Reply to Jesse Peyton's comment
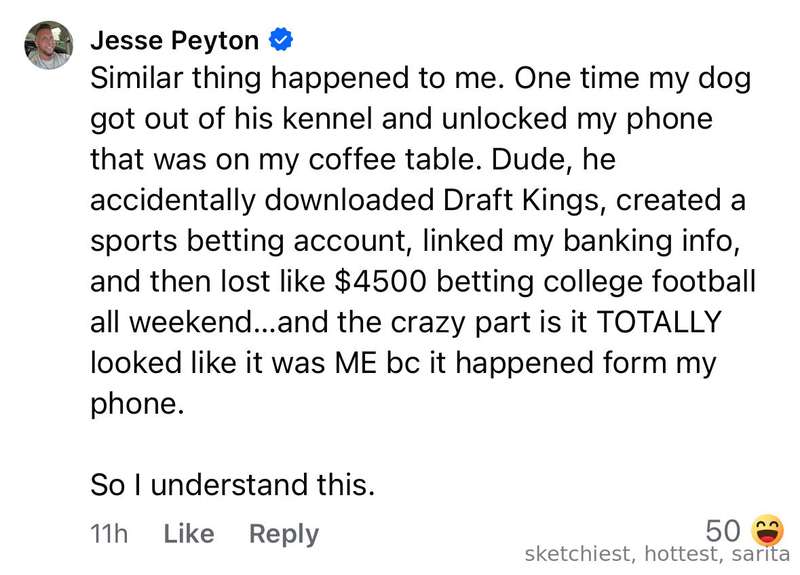 coord(284,535)
